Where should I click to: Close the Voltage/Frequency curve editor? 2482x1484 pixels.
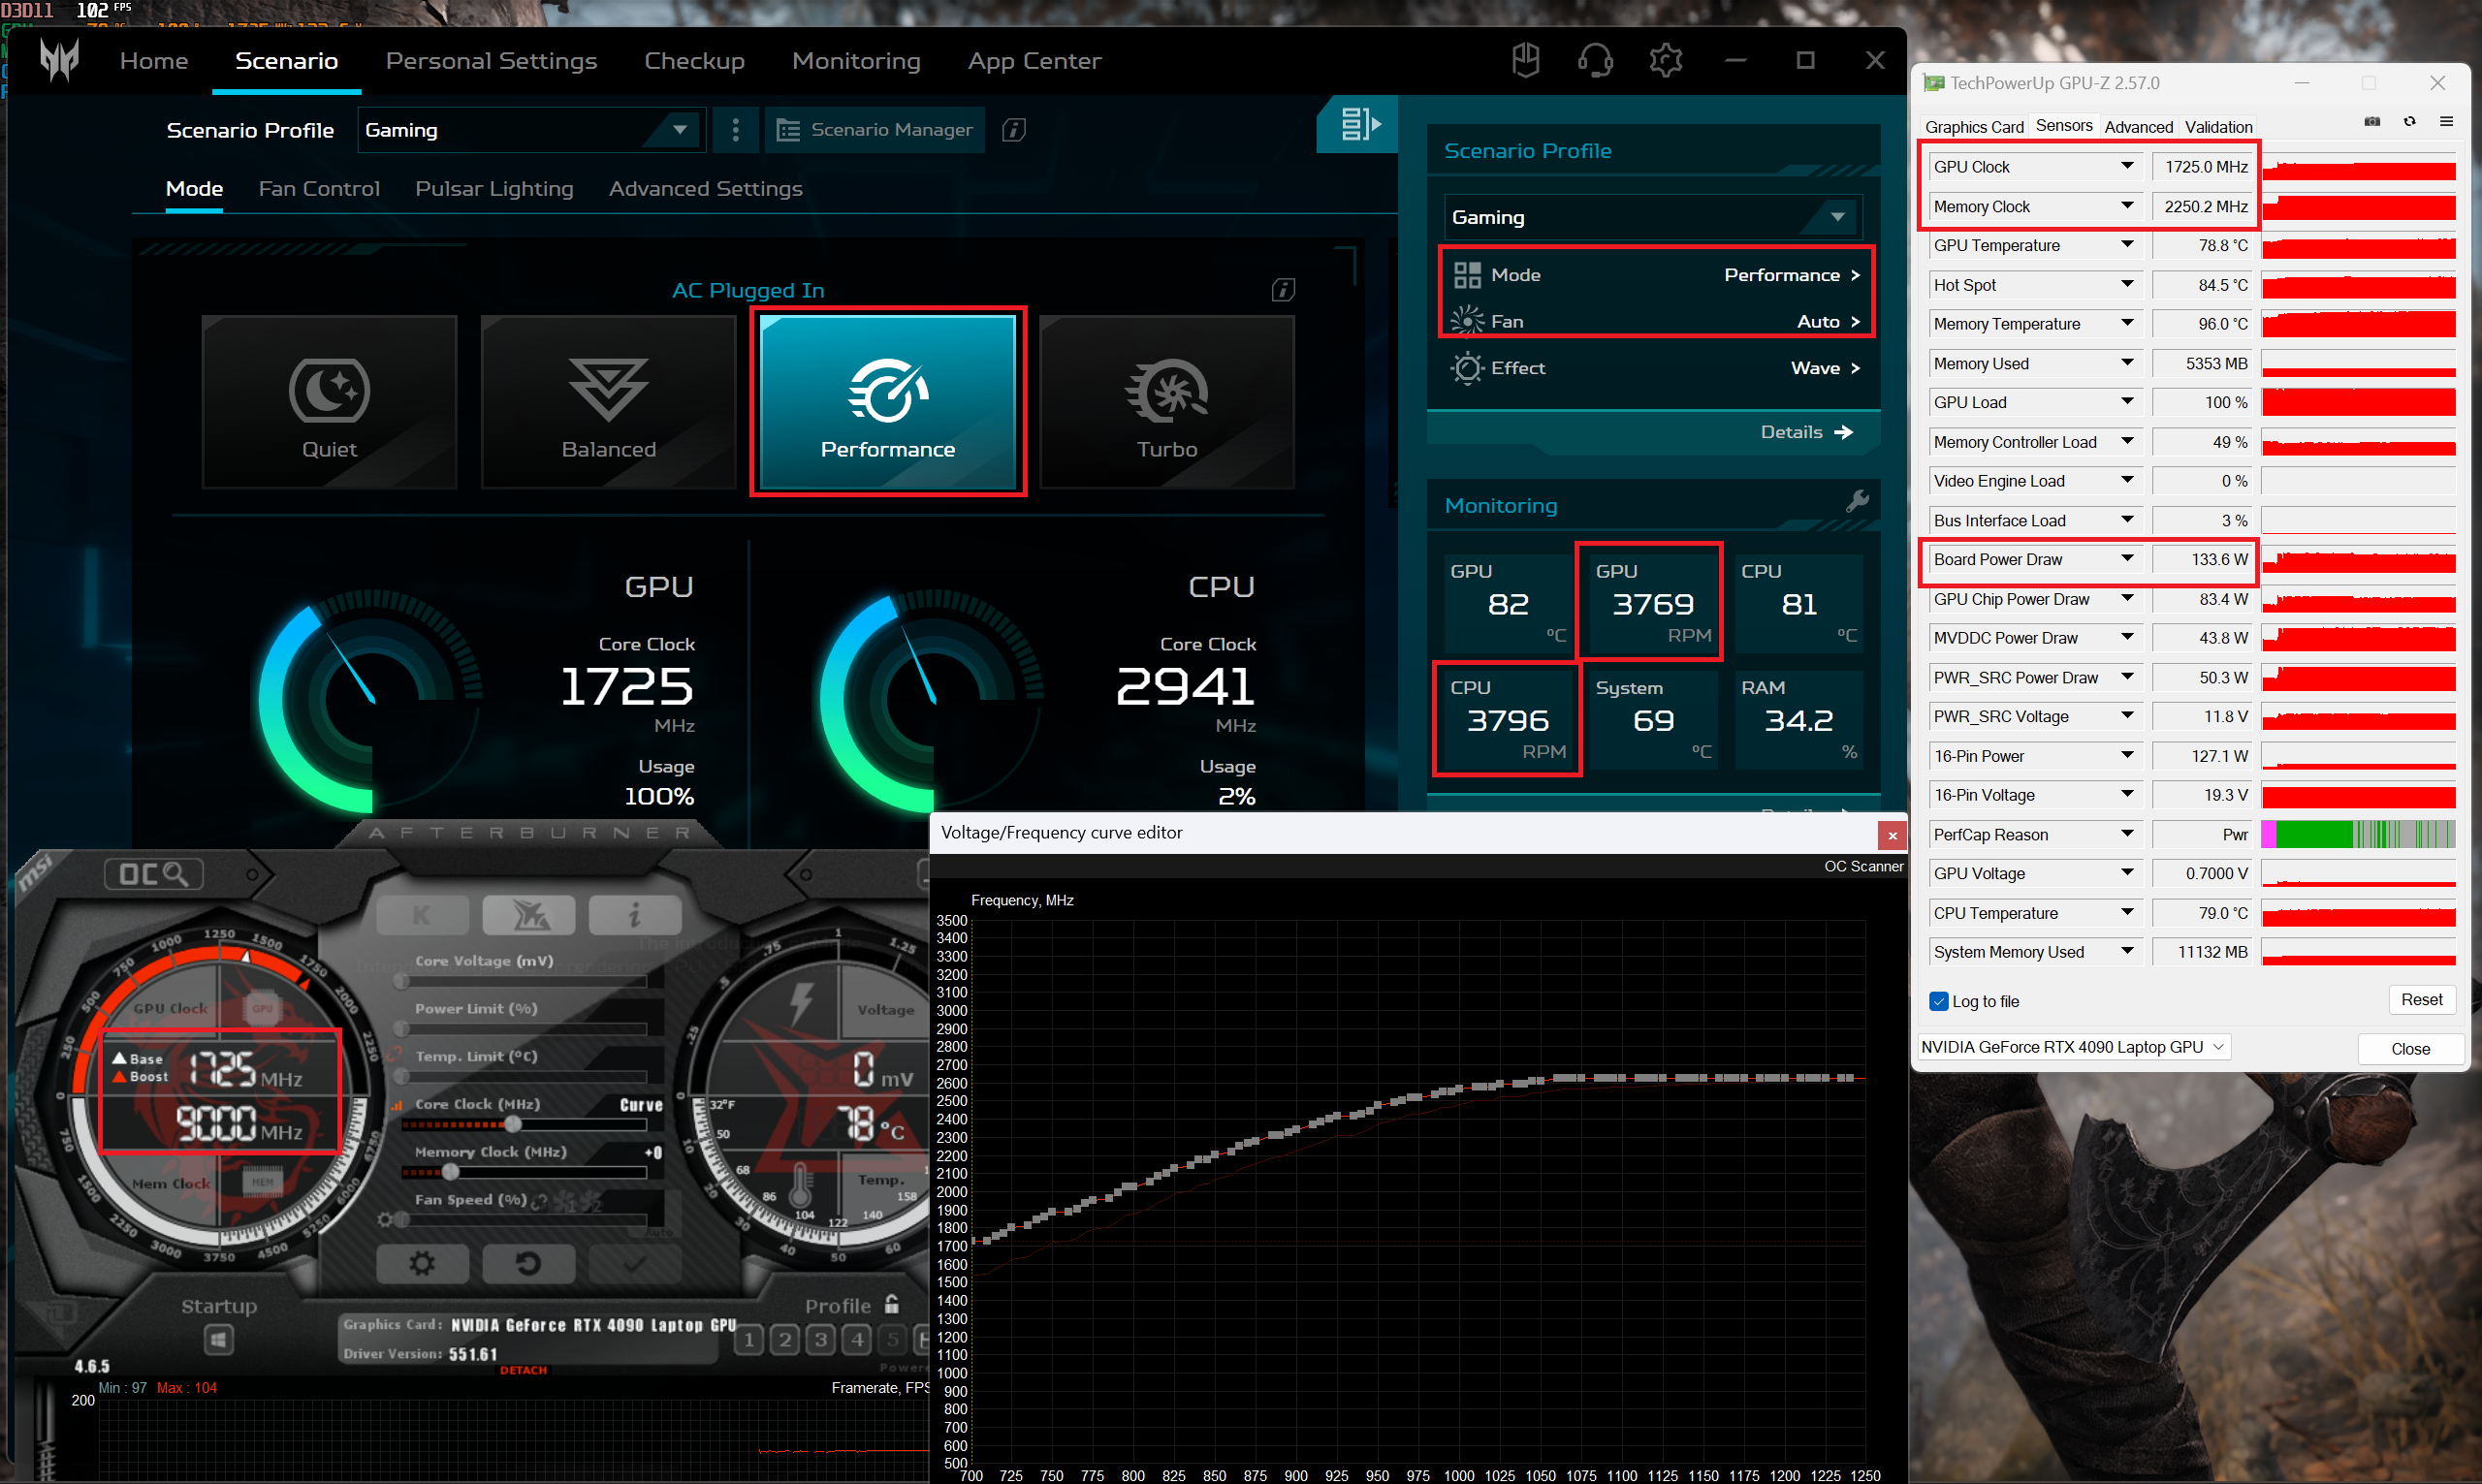[1892, 835]
